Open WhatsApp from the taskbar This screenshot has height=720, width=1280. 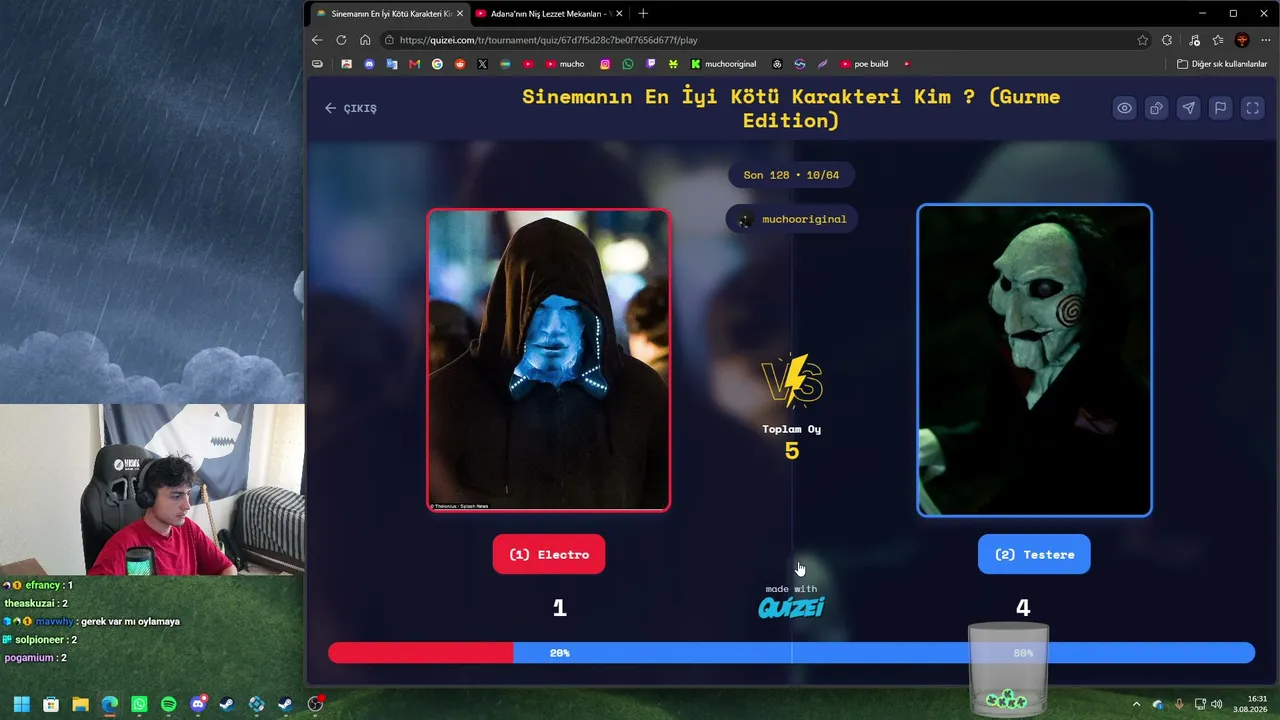tap(139, 704)
